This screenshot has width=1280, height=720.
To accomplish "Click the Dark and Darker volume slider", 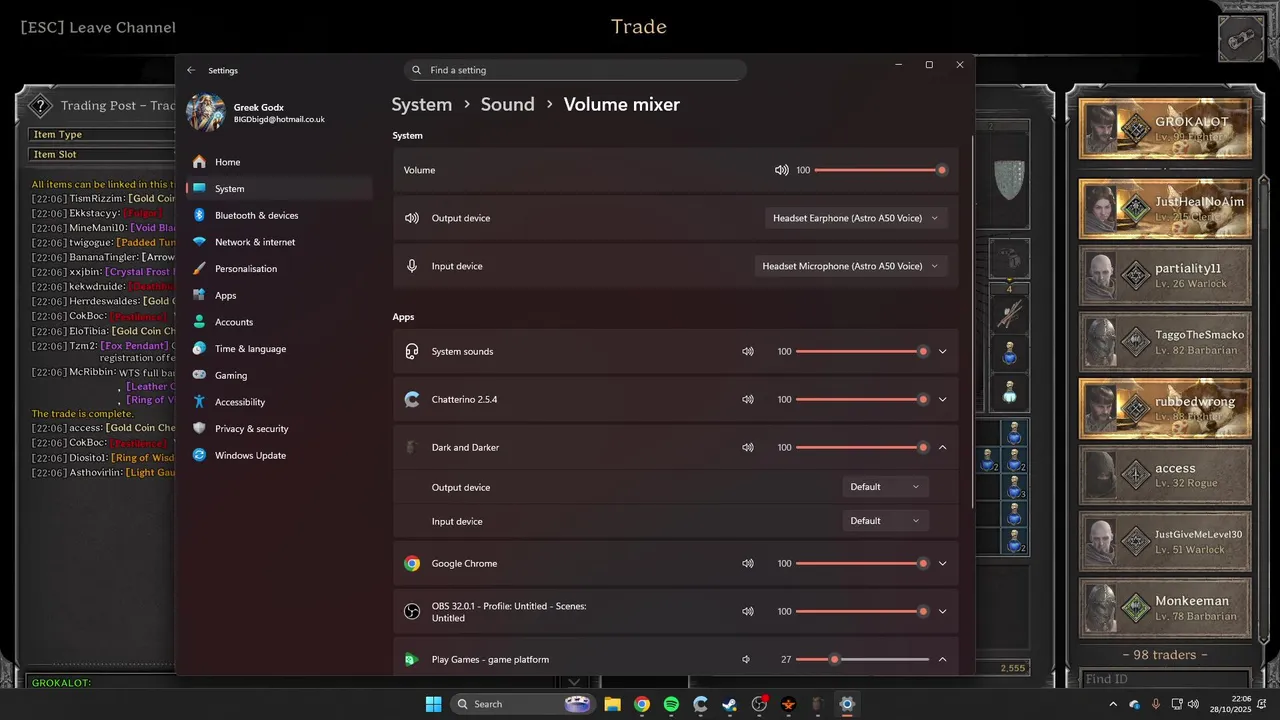I will (862, 448).
